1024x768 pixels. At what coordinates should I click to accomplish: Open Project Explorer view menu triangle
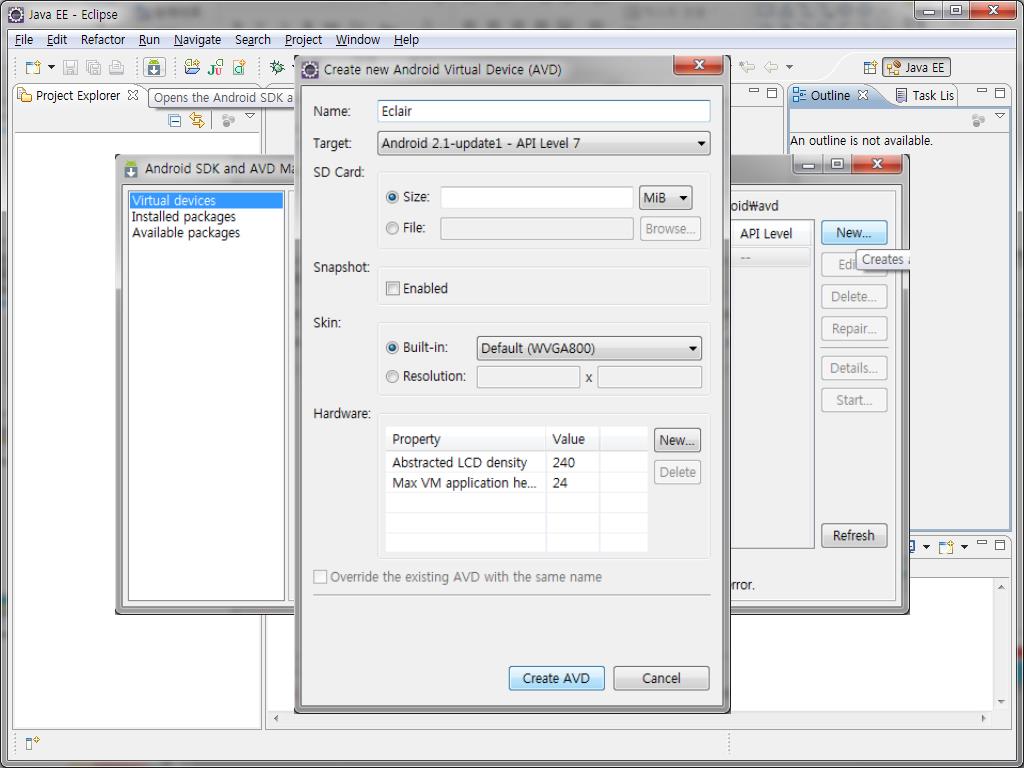point(249,116)
